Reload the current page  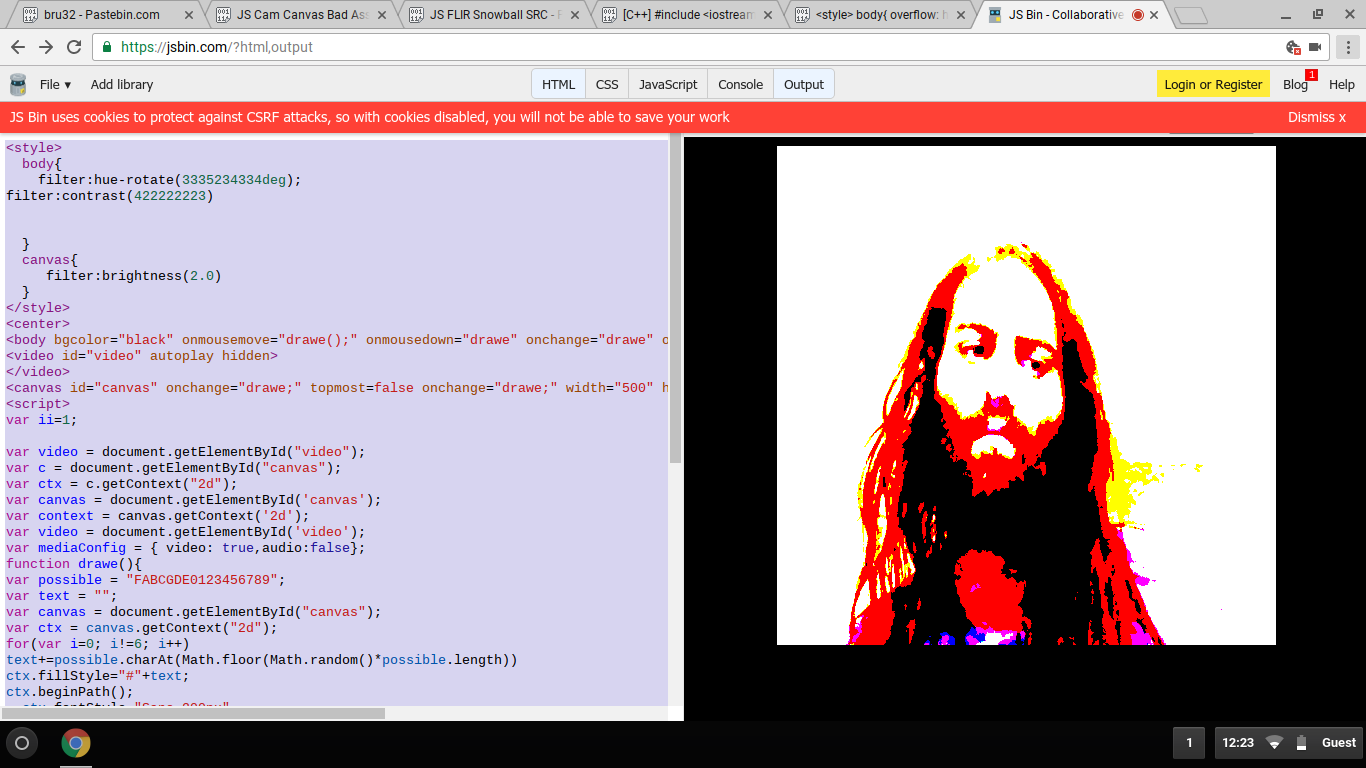click(x=74, y=47)
